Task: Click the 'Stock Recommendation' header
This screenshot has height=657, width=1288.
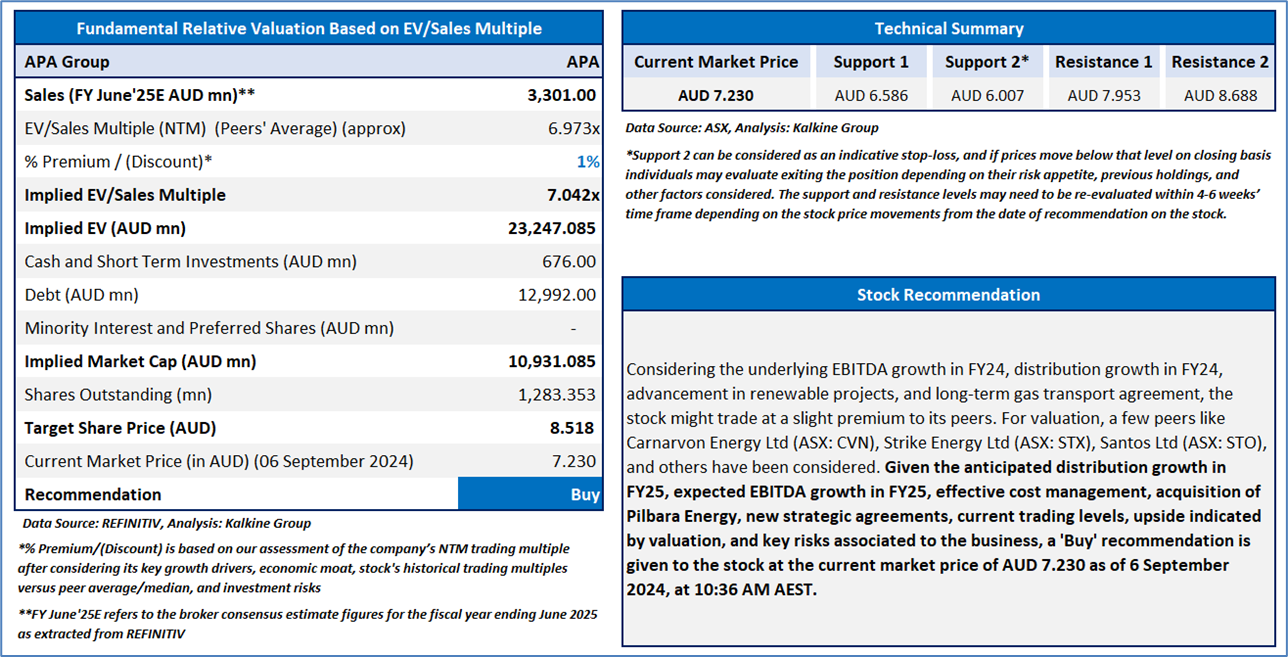Action: [x=948, y=295]
